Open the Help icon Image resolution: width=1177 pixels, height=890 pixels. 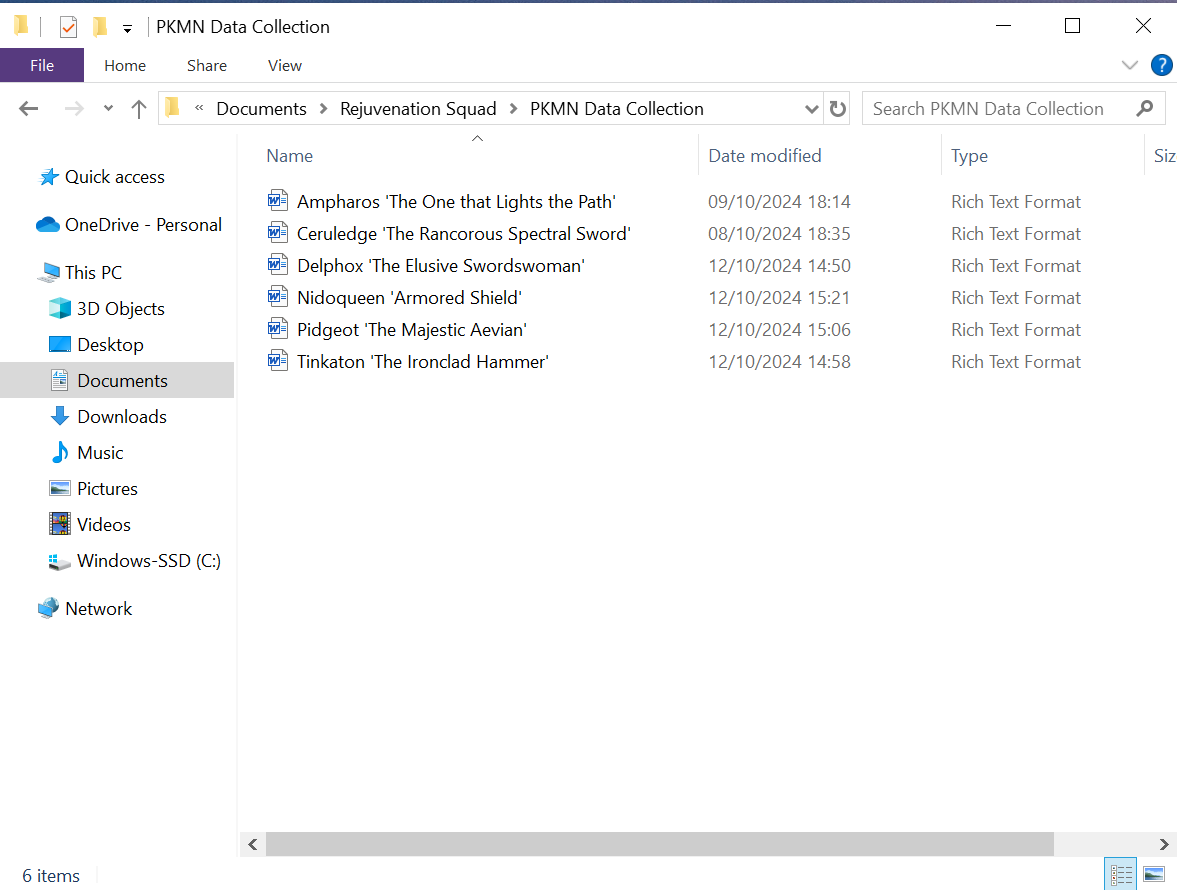[1161, 65]
